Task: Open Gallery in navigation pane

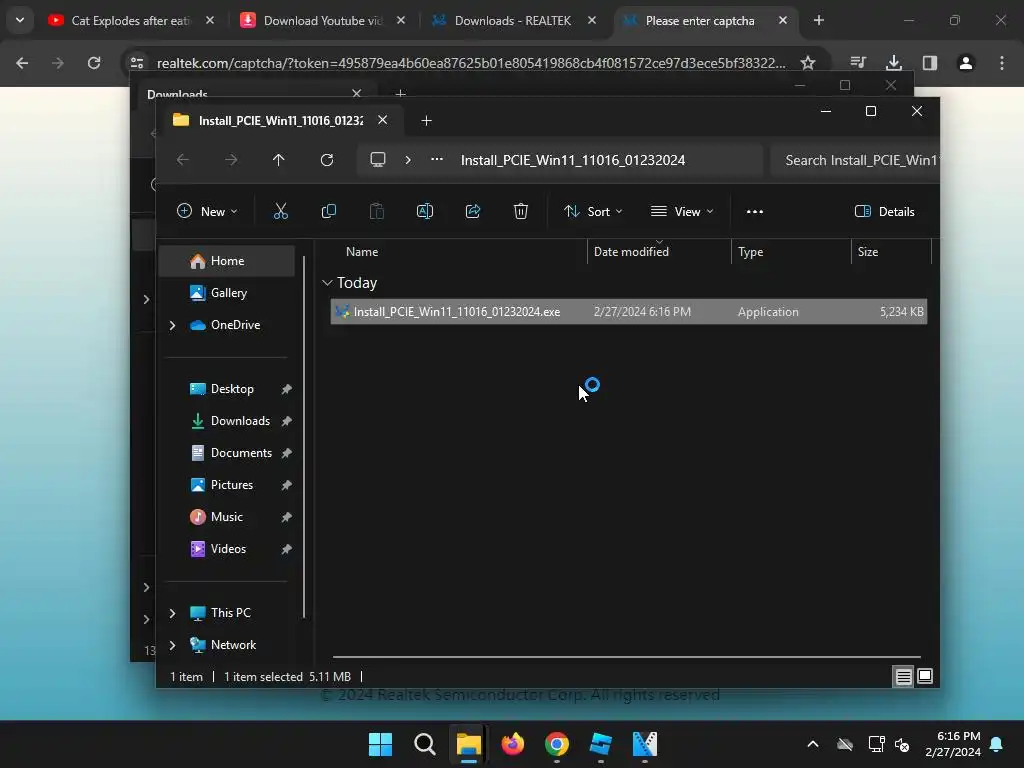Action: click(227, 293)
